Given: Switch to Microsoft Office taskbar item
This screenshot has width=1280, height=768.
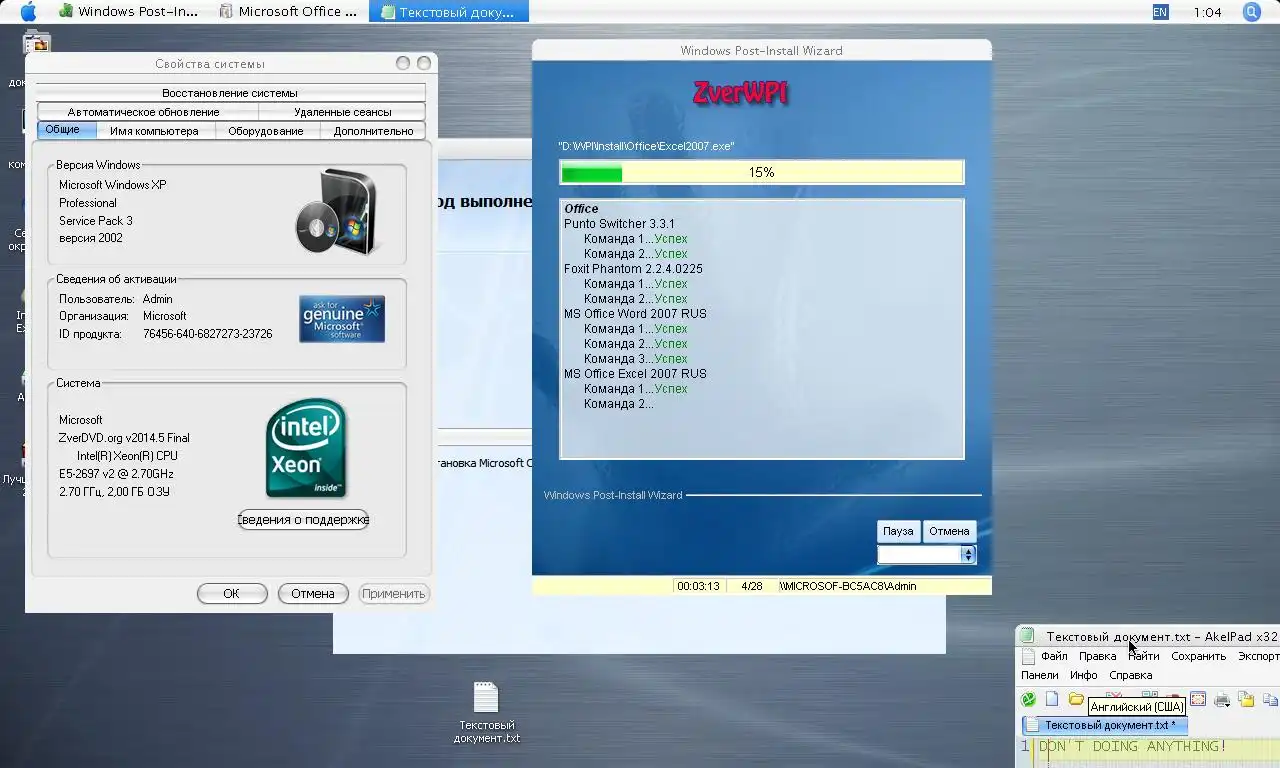Looking at the screenshot, I should tap(289, 12).
